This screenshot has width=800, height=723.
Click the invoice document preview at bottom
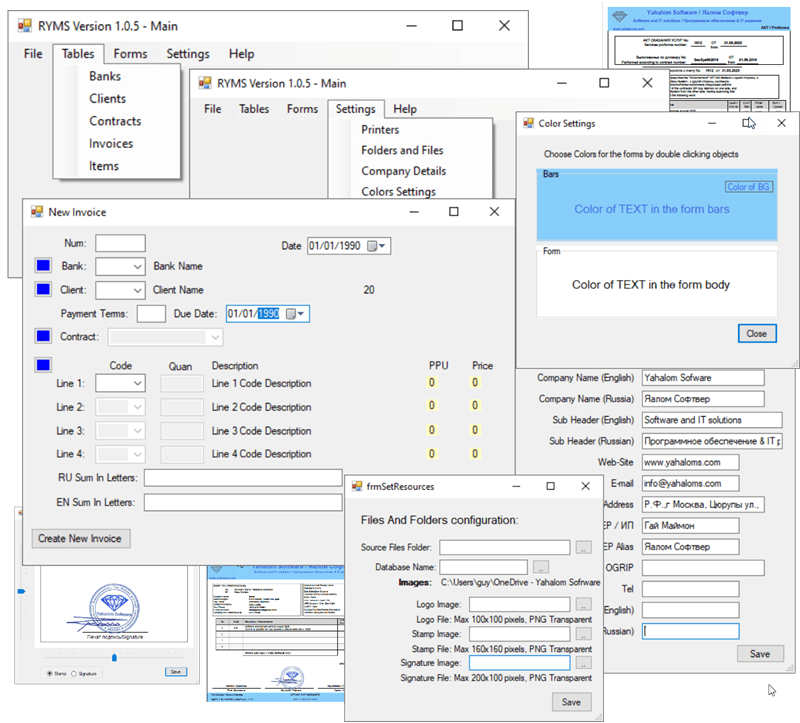click(276, 633)
